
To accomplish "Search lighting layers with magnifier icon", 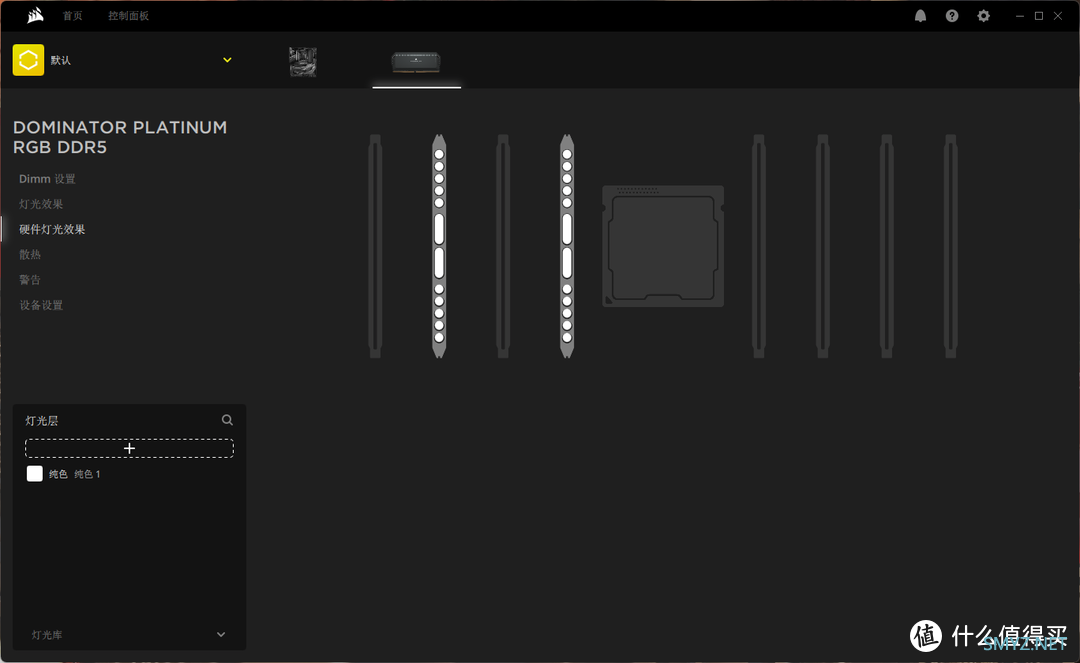I will click(x=227, y=420).
